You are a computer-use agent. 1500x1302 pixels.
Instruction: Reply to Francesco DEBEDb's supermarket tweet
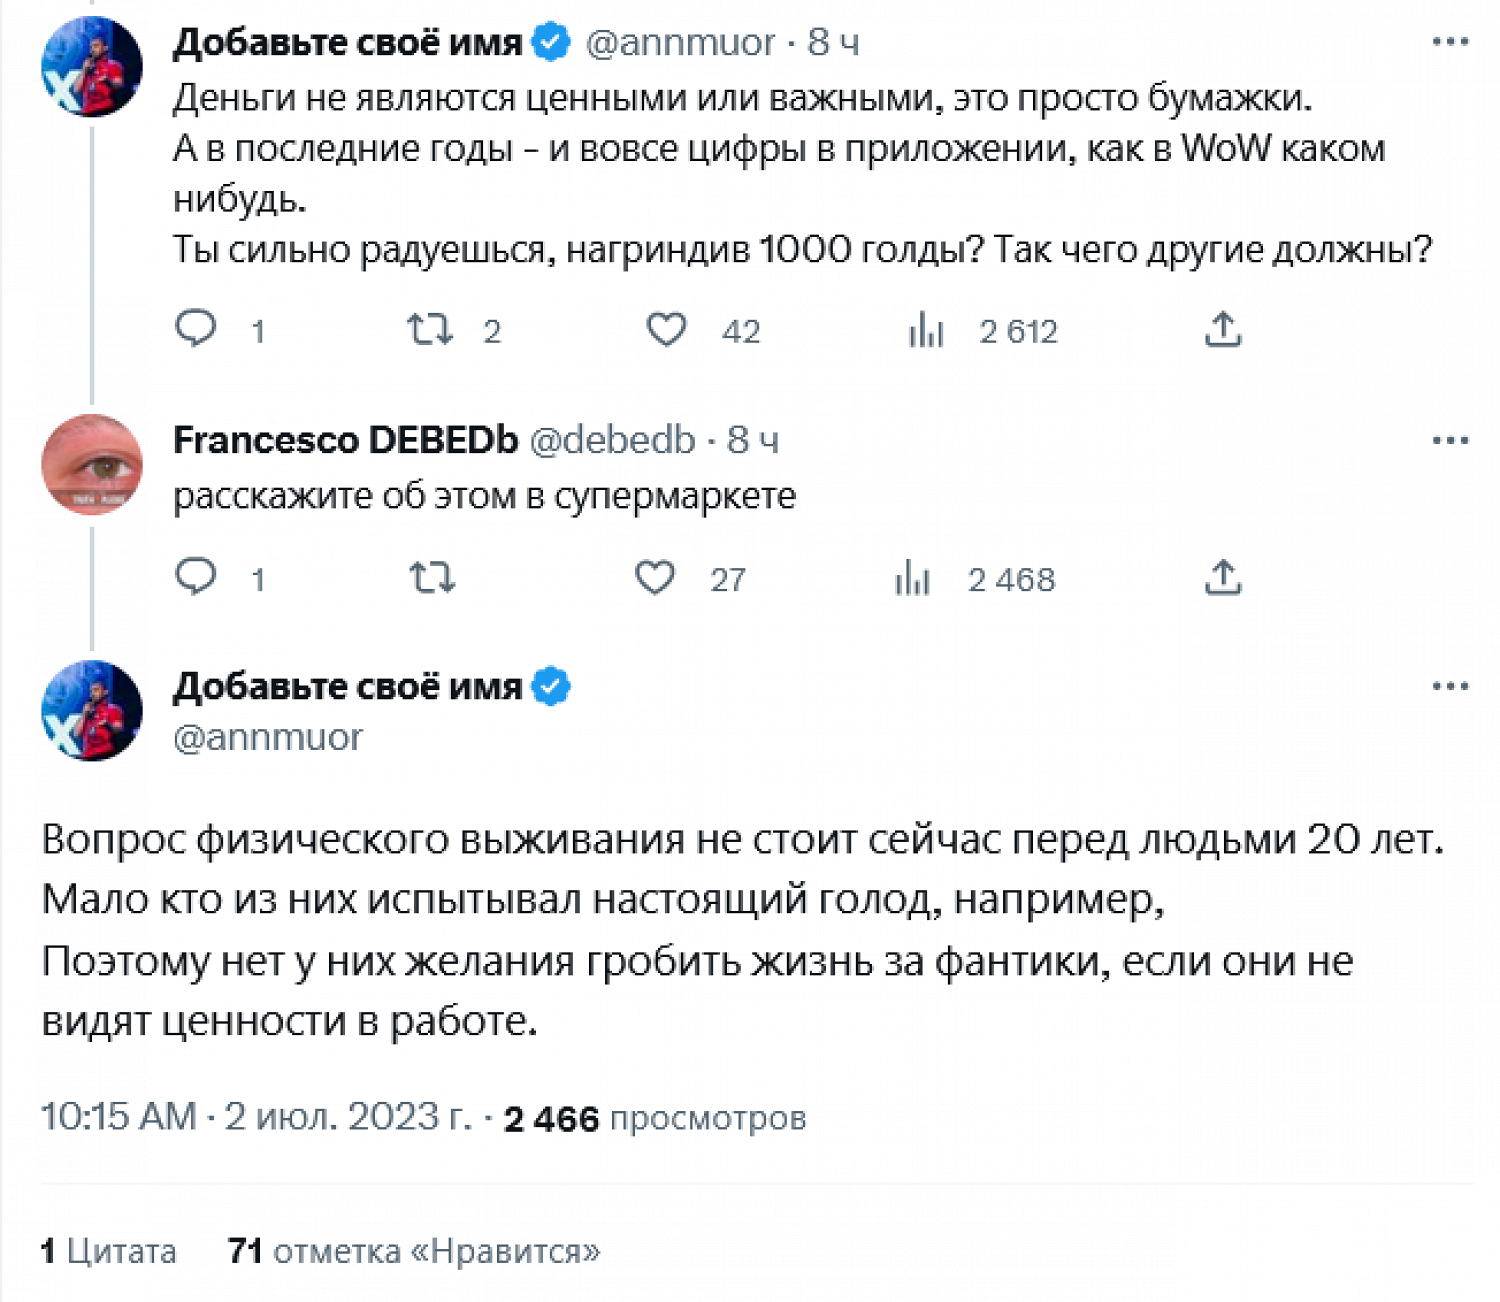[x=196, y=577]
